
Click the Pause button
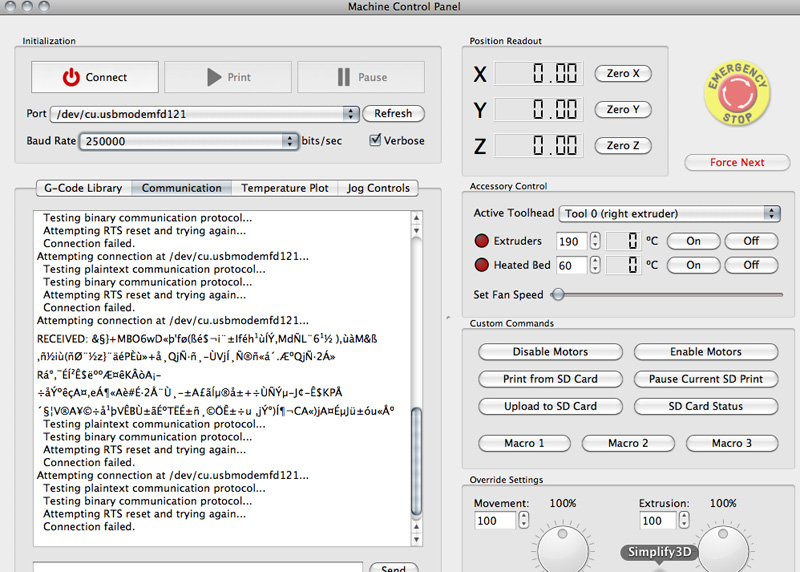click(x=361, y=77)
